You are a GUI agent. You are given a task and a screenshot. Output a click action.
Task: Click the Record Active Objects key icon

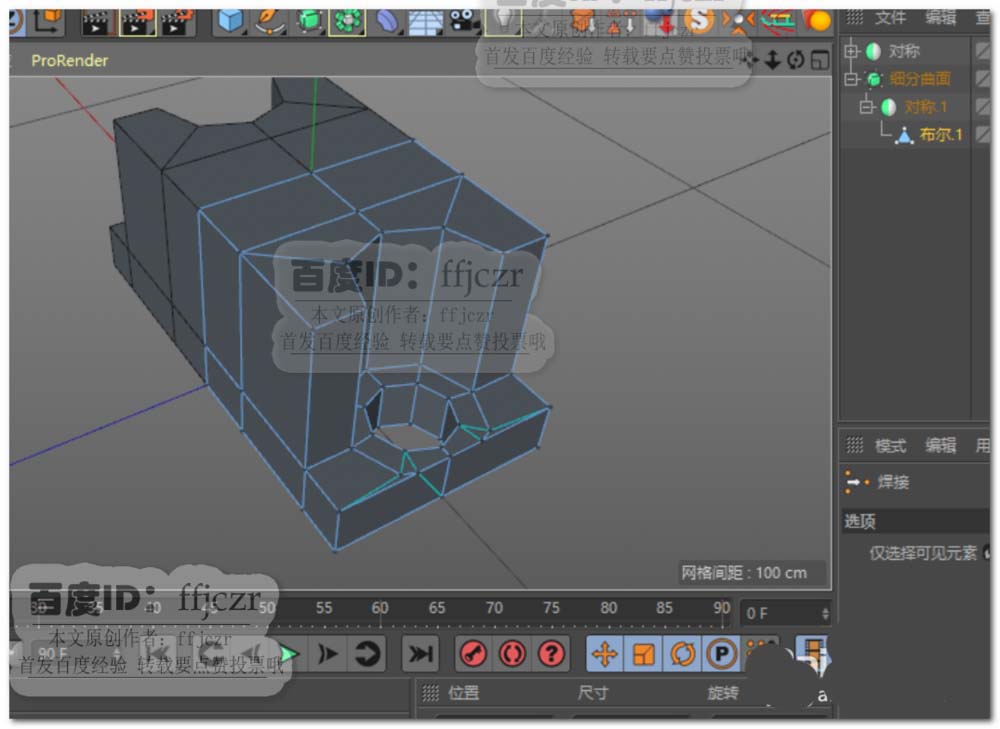tap(474, 654)
